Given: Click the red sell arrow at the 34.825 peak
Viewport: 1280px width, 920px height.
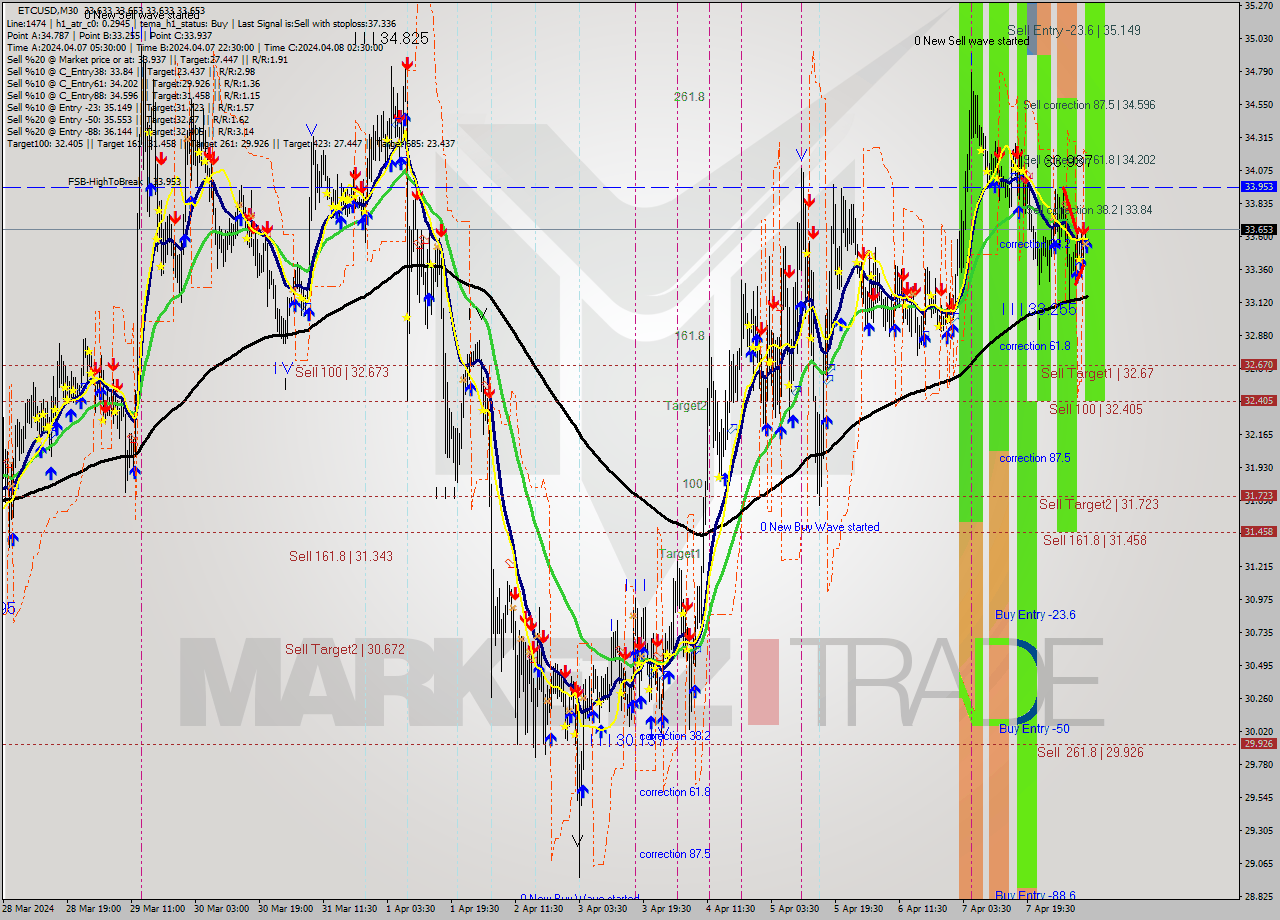Looking at the screenshot, I should pyautogui.click(x=406, y=63).
